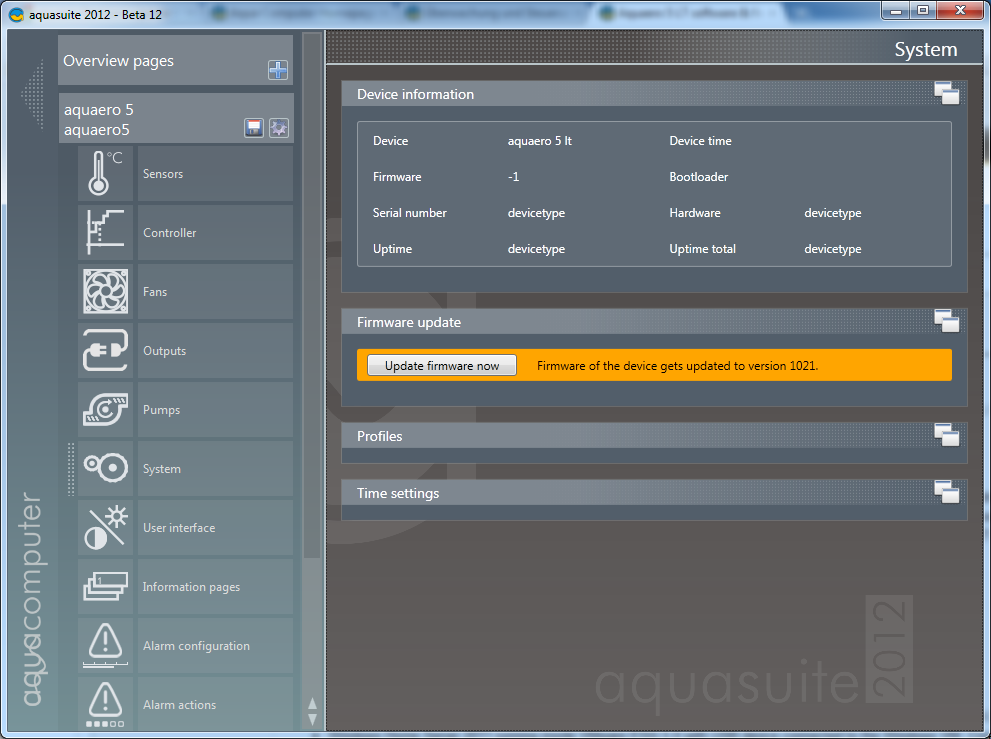Select the Fans icon
991x739 pixels.
[x=106, y=291]
